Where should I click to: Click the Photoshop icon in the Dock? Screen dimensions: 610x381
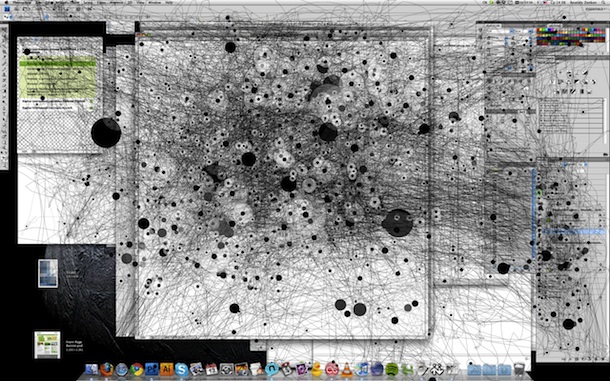point(152,369)
